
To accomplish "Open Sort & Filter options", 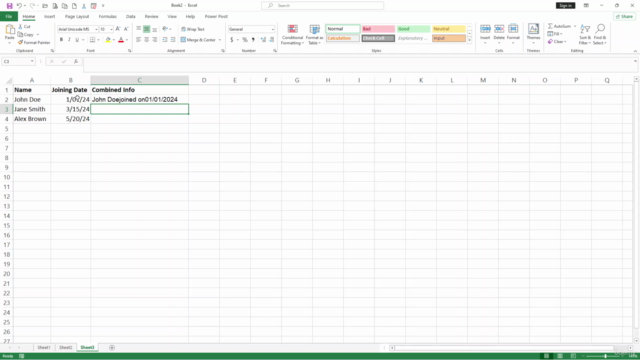I will coord(585,35).
